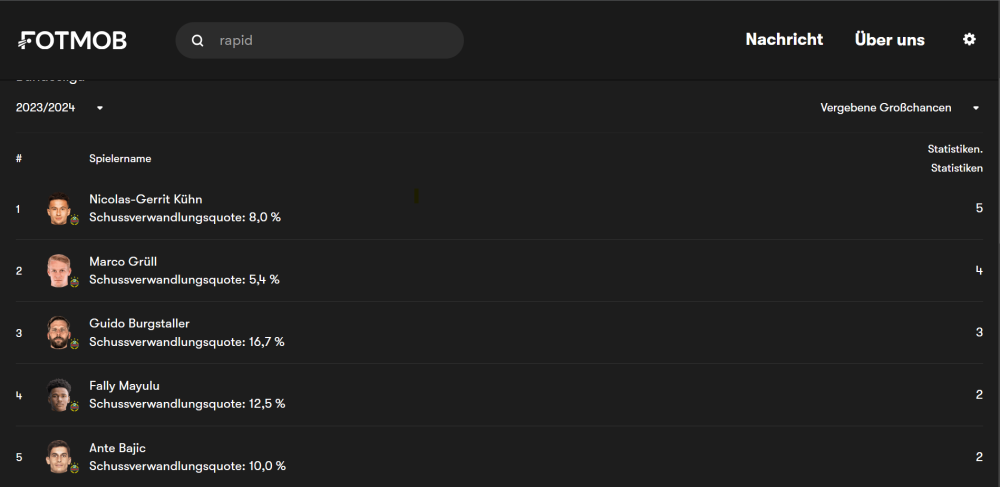Click club badge beside Nicolas-Gerrit Kühn

(74, 220)
